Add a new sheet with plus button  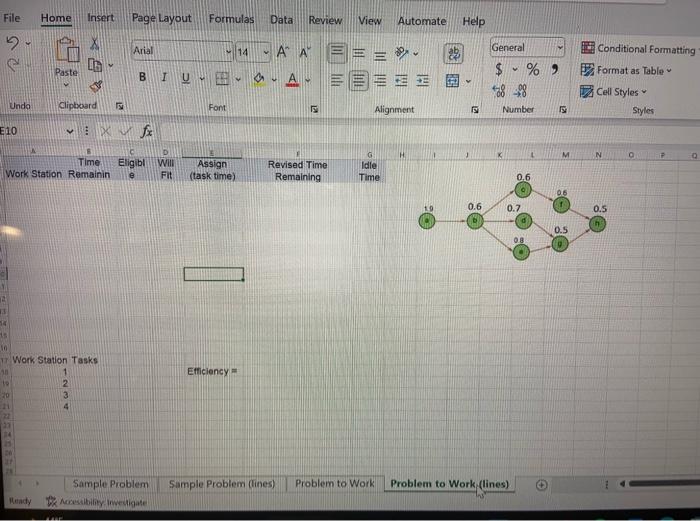click(x=541, y=485)
